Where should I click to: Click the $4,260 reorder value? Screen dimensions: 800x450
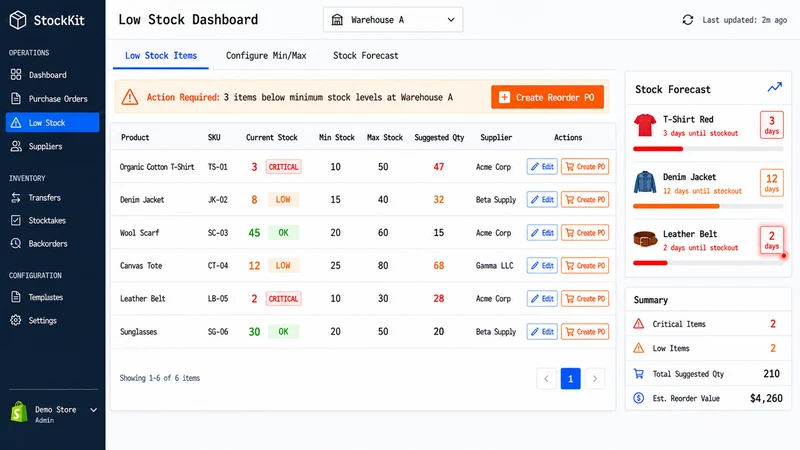[766, 398]
